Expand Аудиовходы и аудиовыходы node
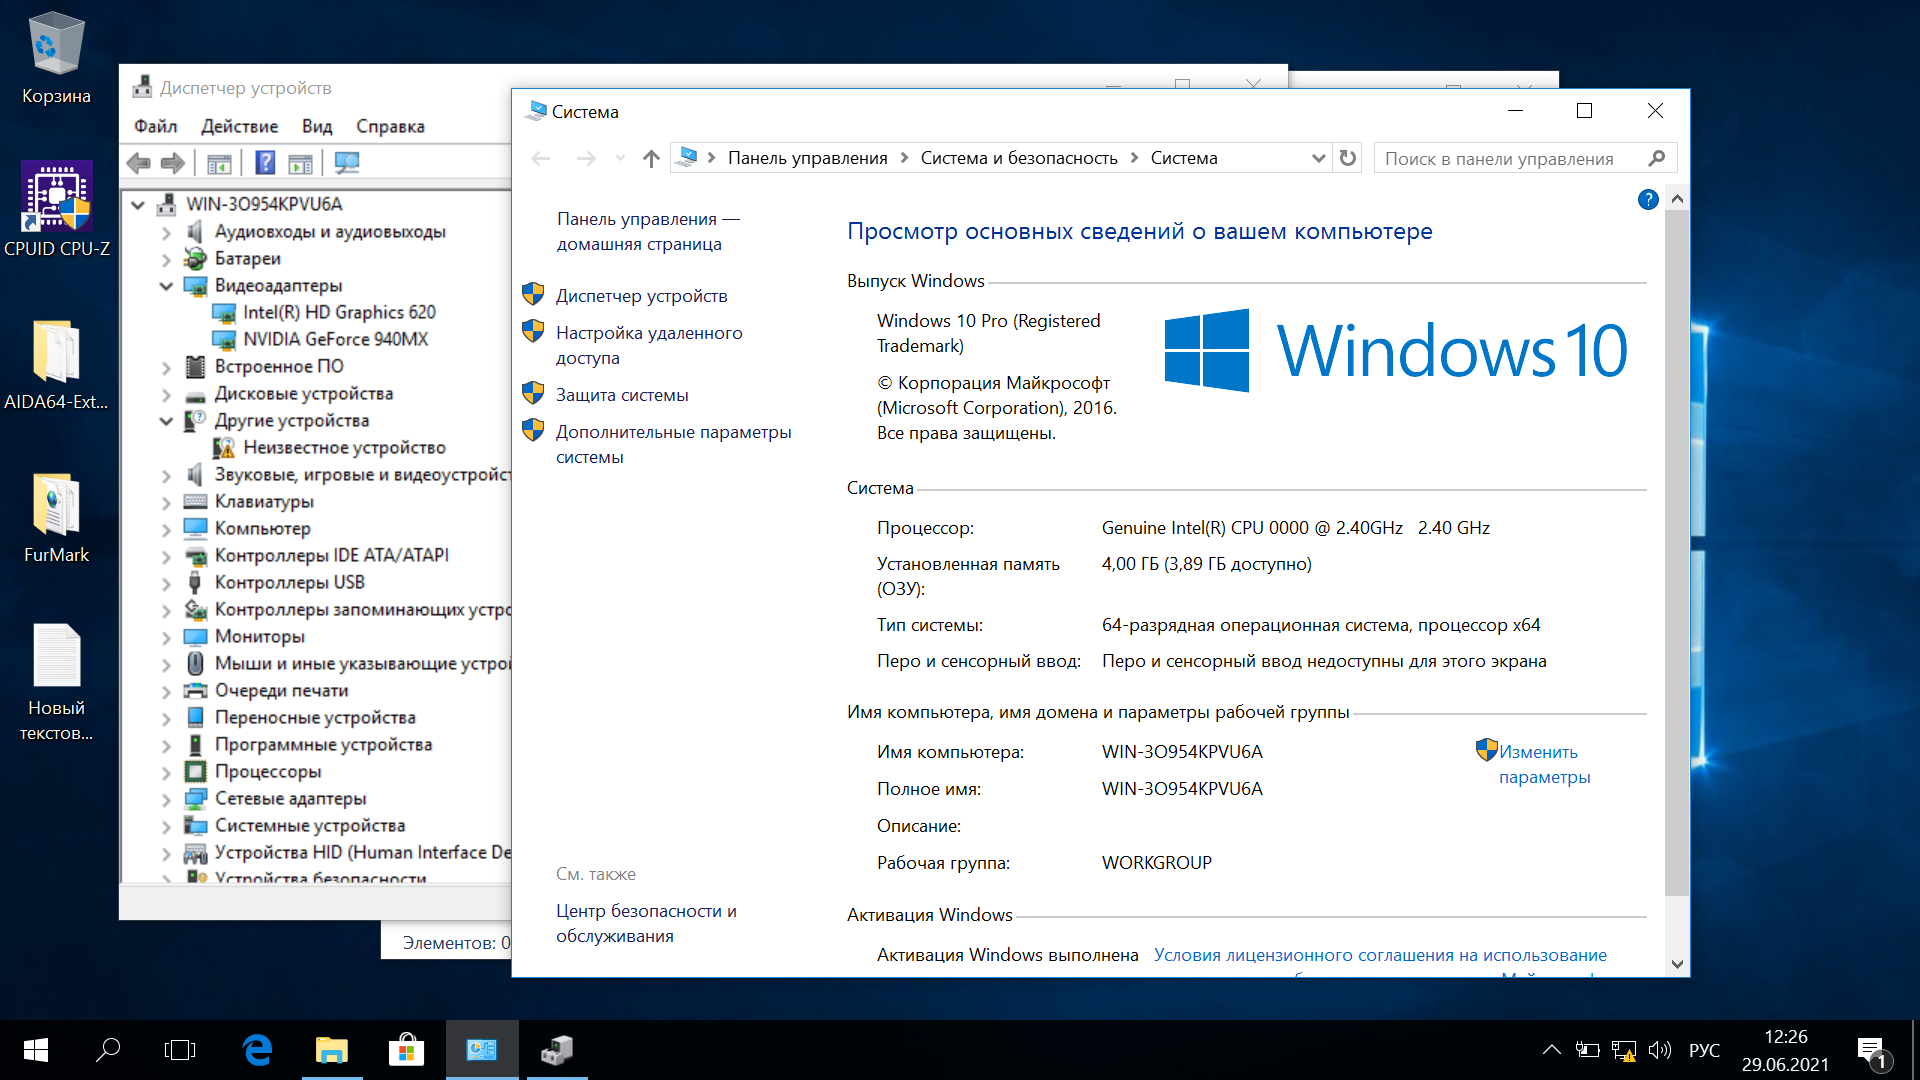The height and width of the screenshot is (1080, 1920). [166, 232]
